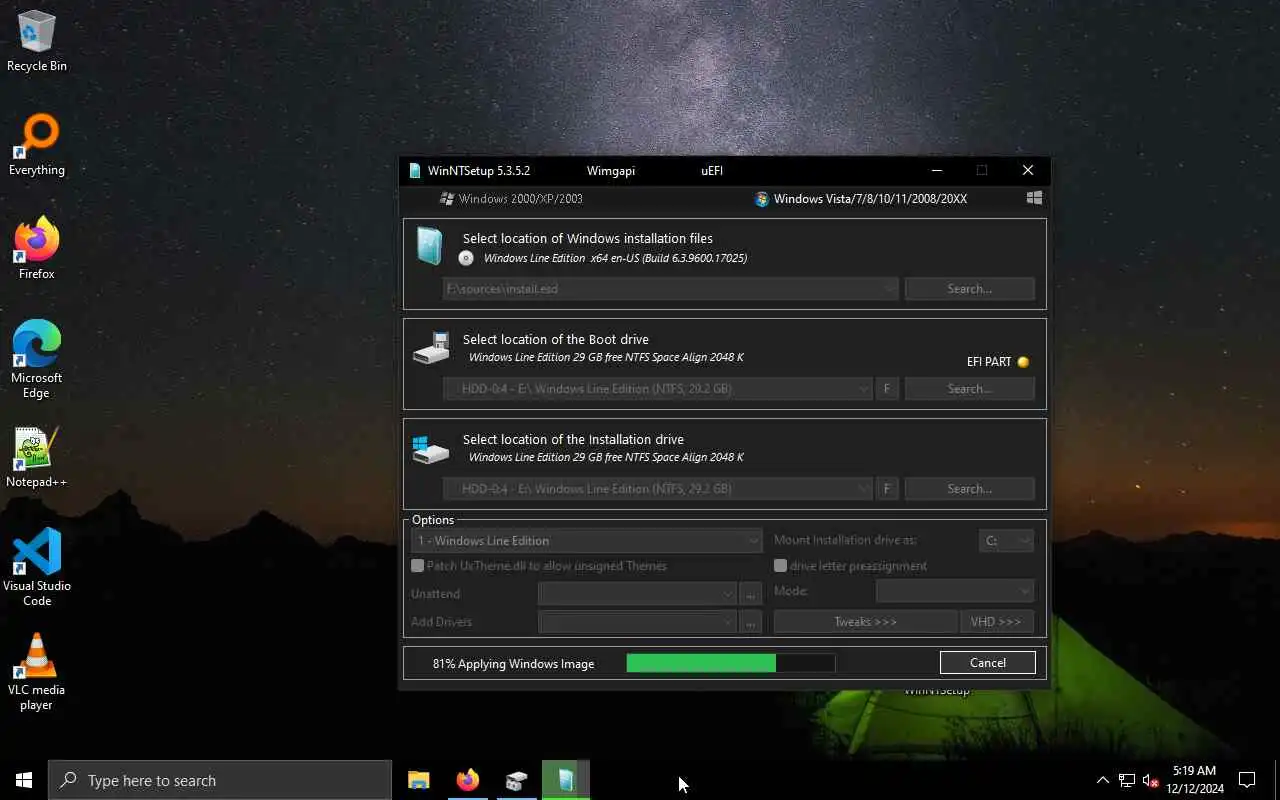
Task: Click Search button for the Boot drive
Action: coord(969,389)
